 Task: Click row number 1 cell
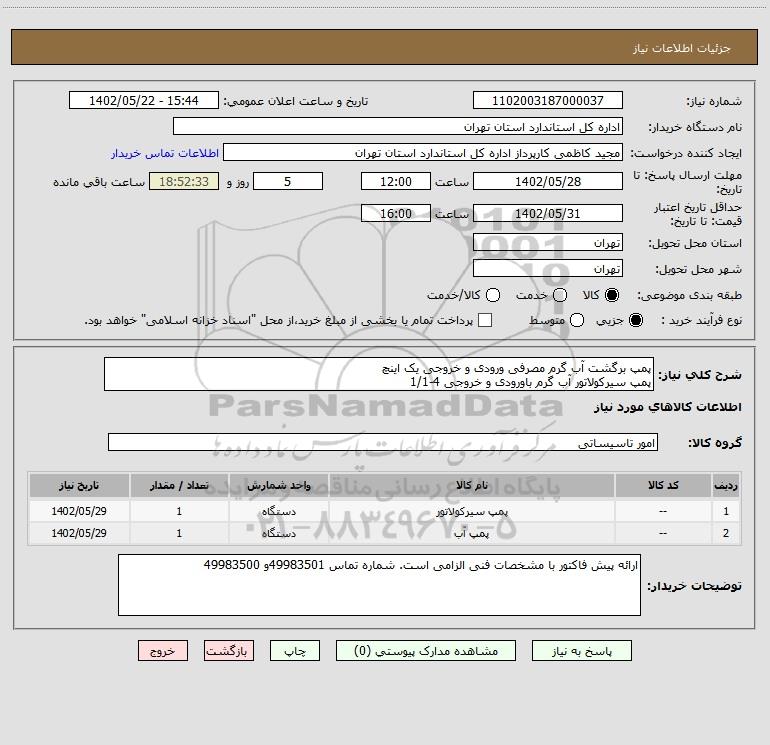(x=725, y=511)
